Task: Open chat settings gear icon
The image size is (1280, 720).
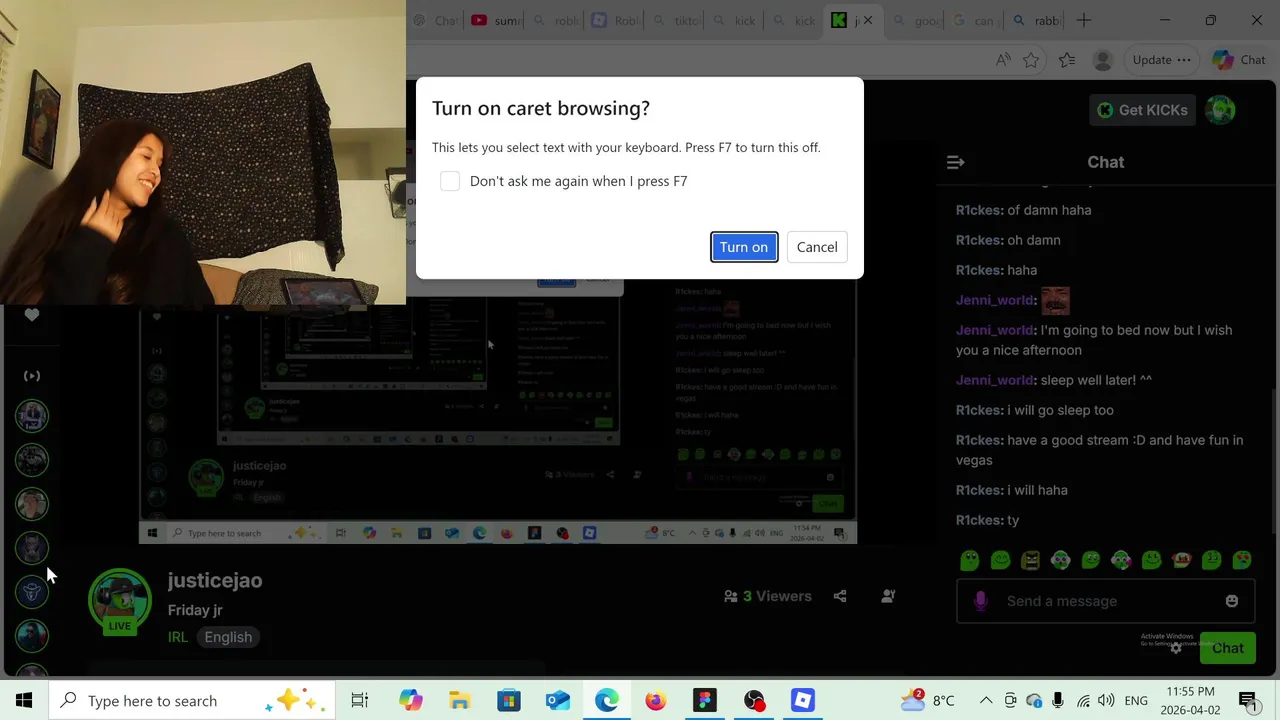Action: tap(1176, 648)
